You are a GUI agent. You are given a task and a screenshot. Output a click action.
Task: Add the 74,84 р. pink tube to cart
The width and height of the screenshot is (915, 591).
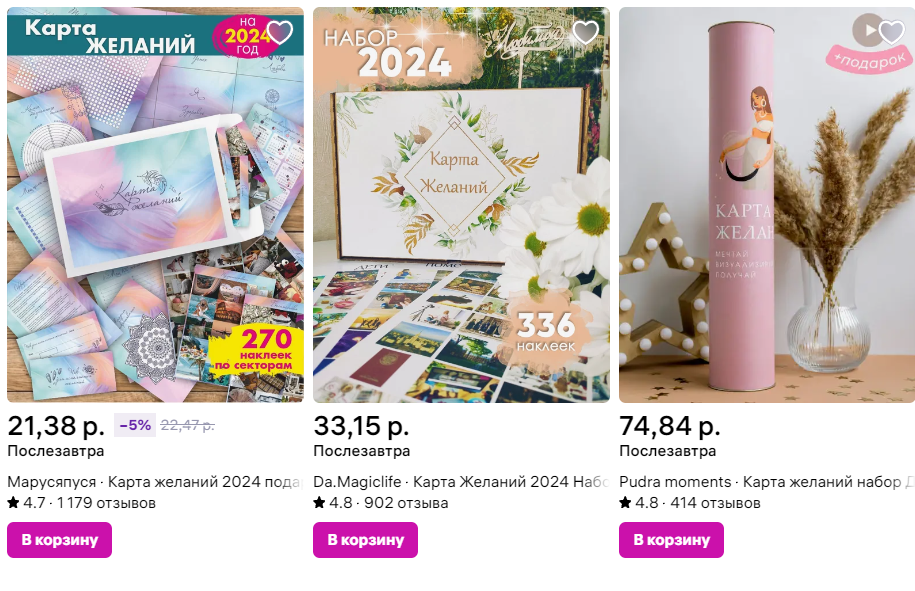[x=671, y=540]
